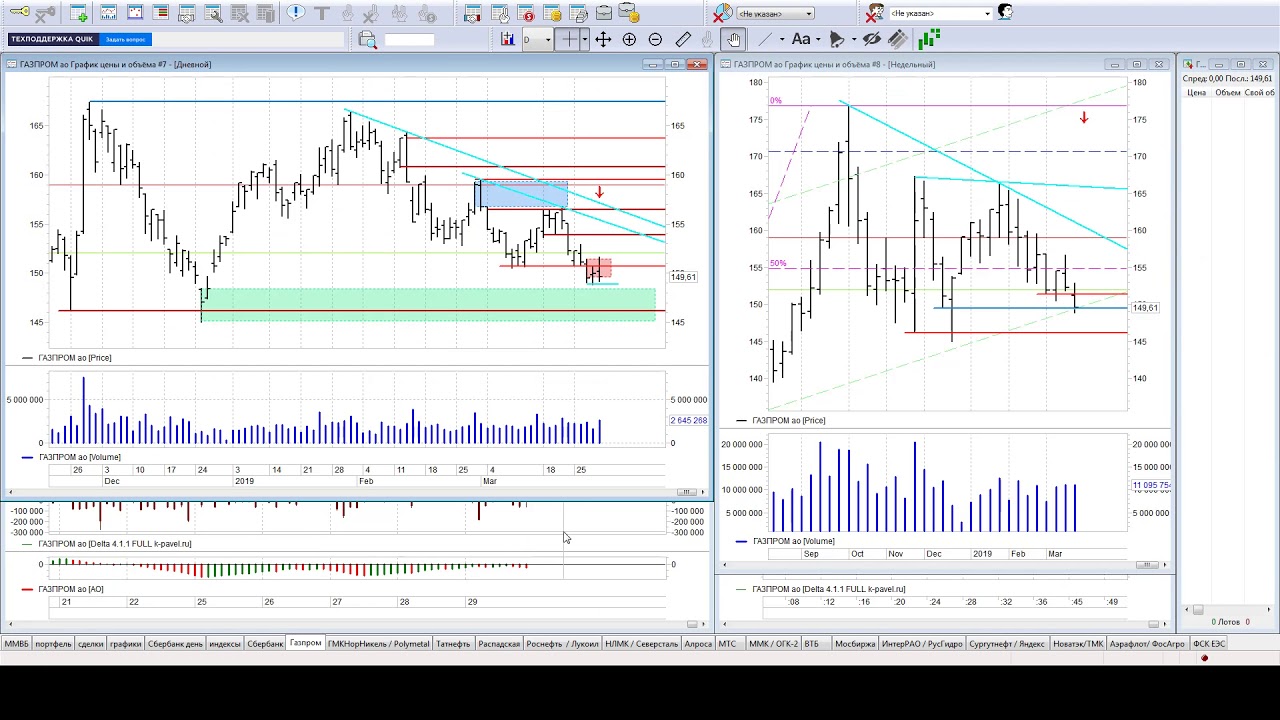This screenshot has height=720, width=1280.
Task: Click the alert bell icon
Action: [837, 39]
